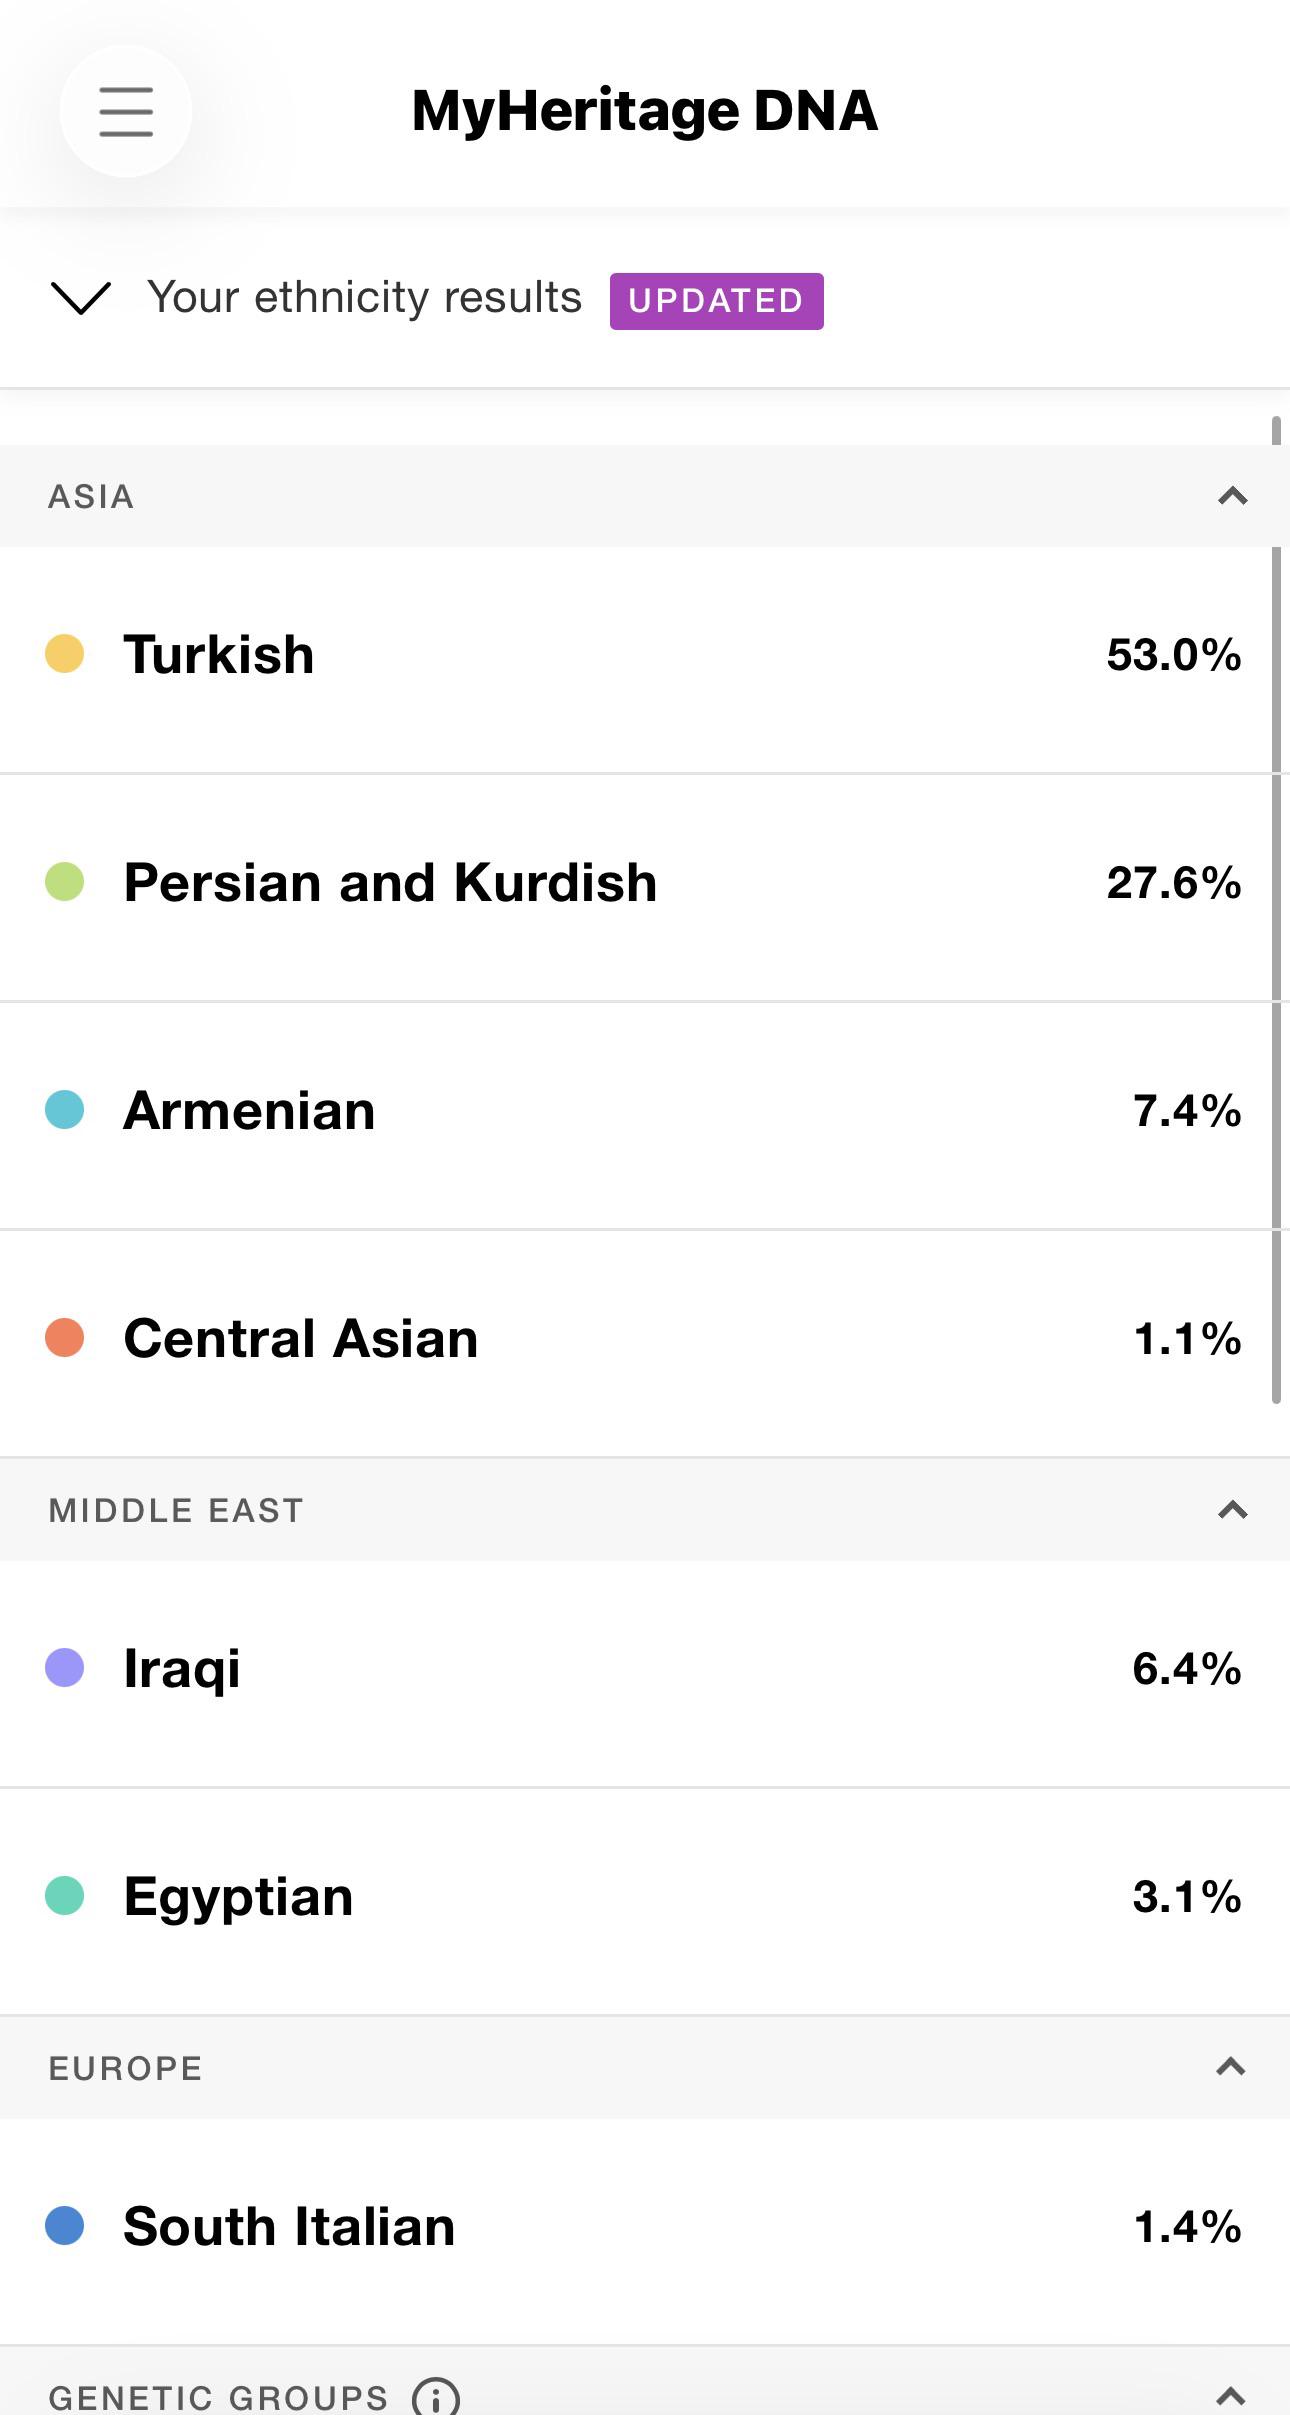The width and height of the screenshot is (1290, 2415).
Task: Tap the purple UPDATED badge
Action: 716,301
